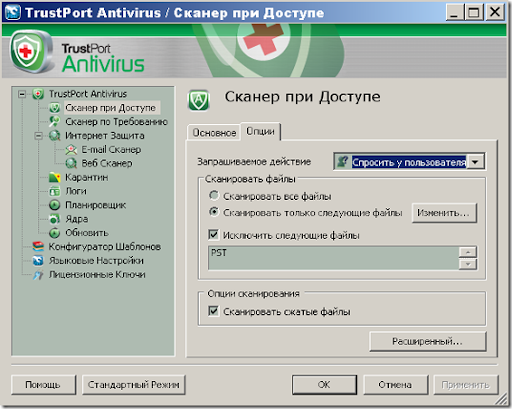
Task: Click the PST excluded files field
Action: [333, 258]
